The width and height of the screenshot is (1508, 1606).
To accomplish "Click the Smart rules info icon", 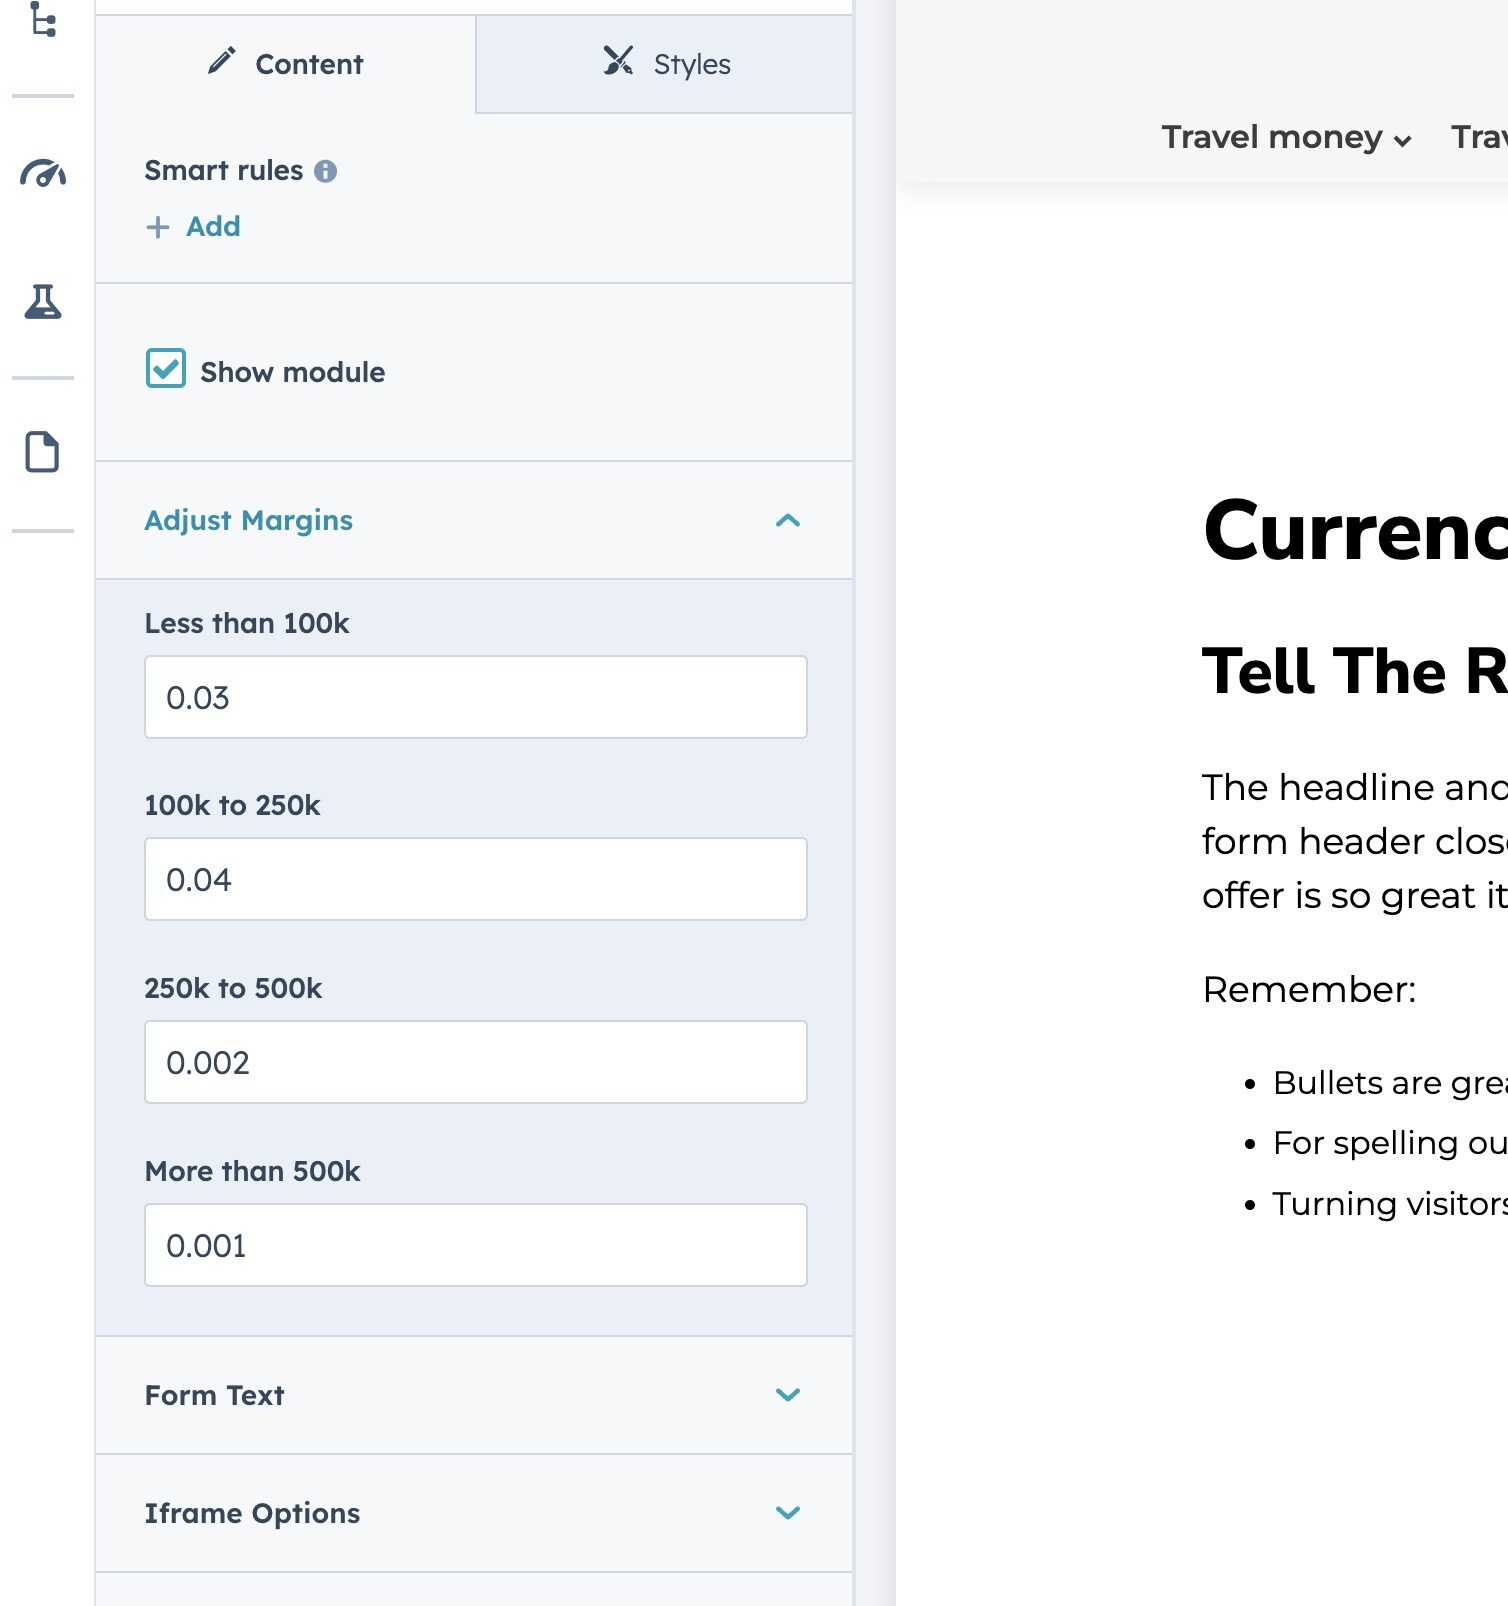I will (x=325, y=171).
